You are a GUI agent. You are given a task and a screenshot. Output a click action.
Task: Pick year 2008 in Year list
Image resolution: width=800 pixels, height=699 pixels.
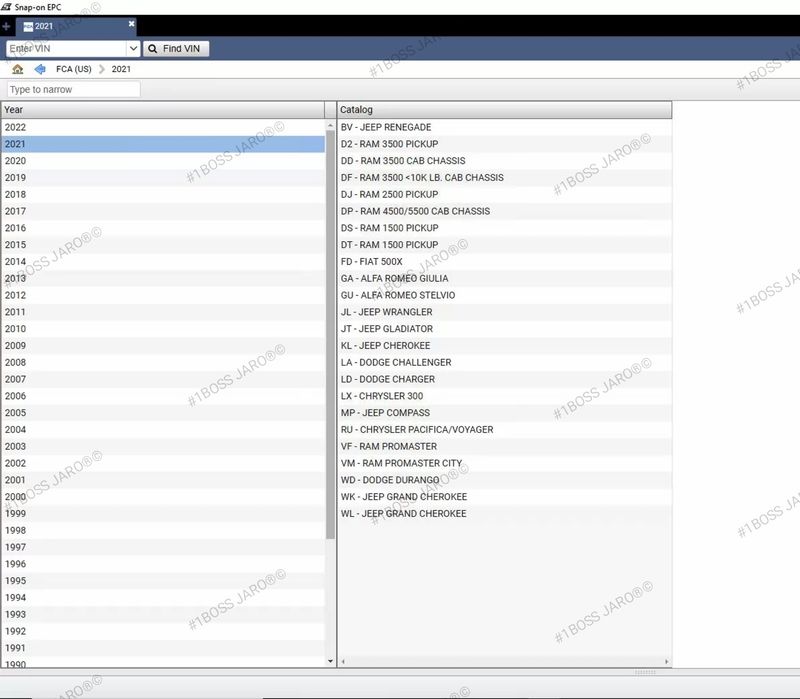tap(163, 362)
